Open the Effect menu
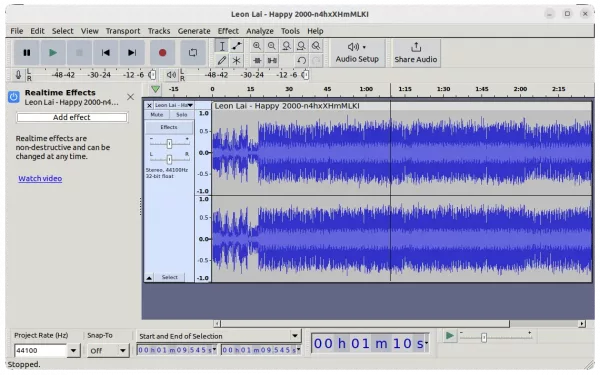Screen dimensions: 600x375 (228, 31)
